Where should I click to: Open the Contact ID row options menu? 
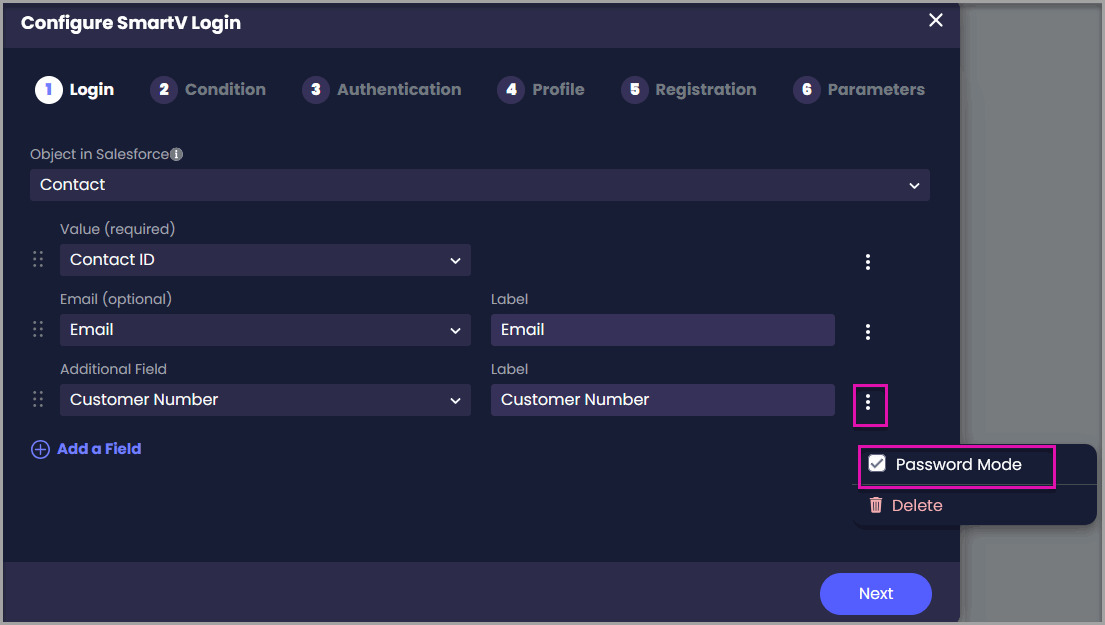[x=868, y=262]
